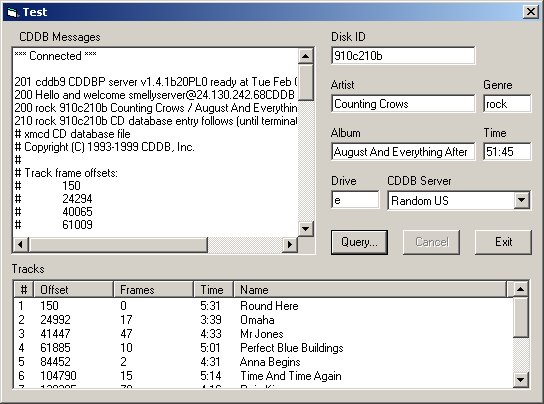The height and width of the screenshot is (404, 544).
Task: Click the messages horizontal scroll right arrow
Action: (x=290, y=244)
